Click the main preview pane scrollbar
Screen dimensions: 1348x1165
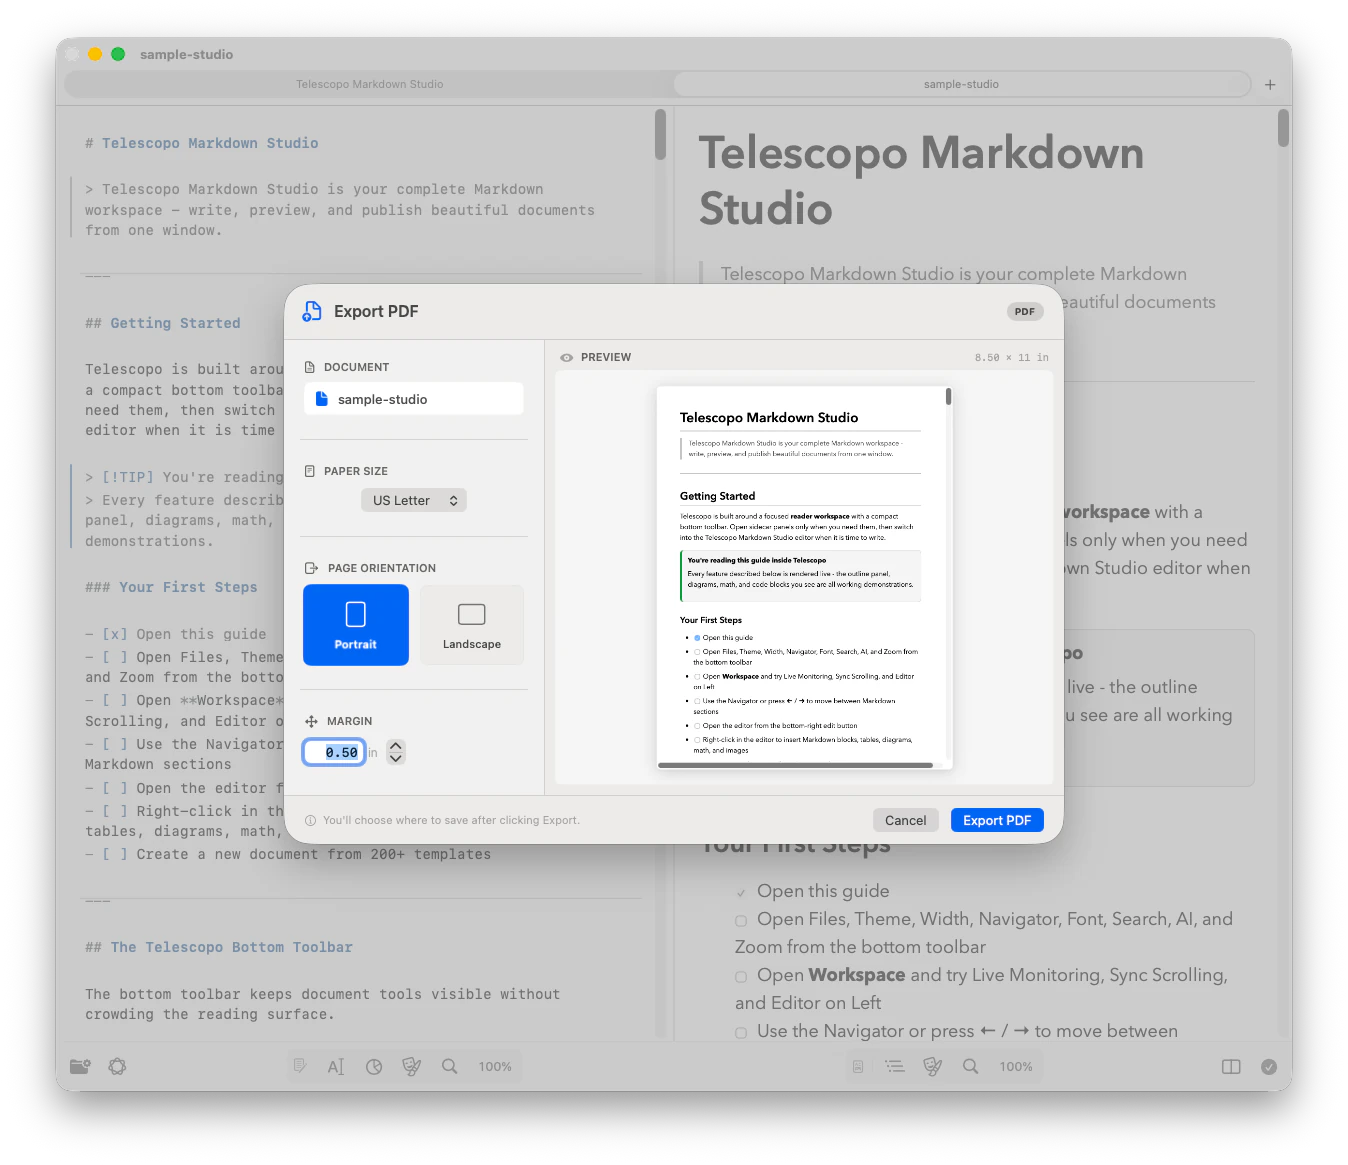[x=1283, y=128]
